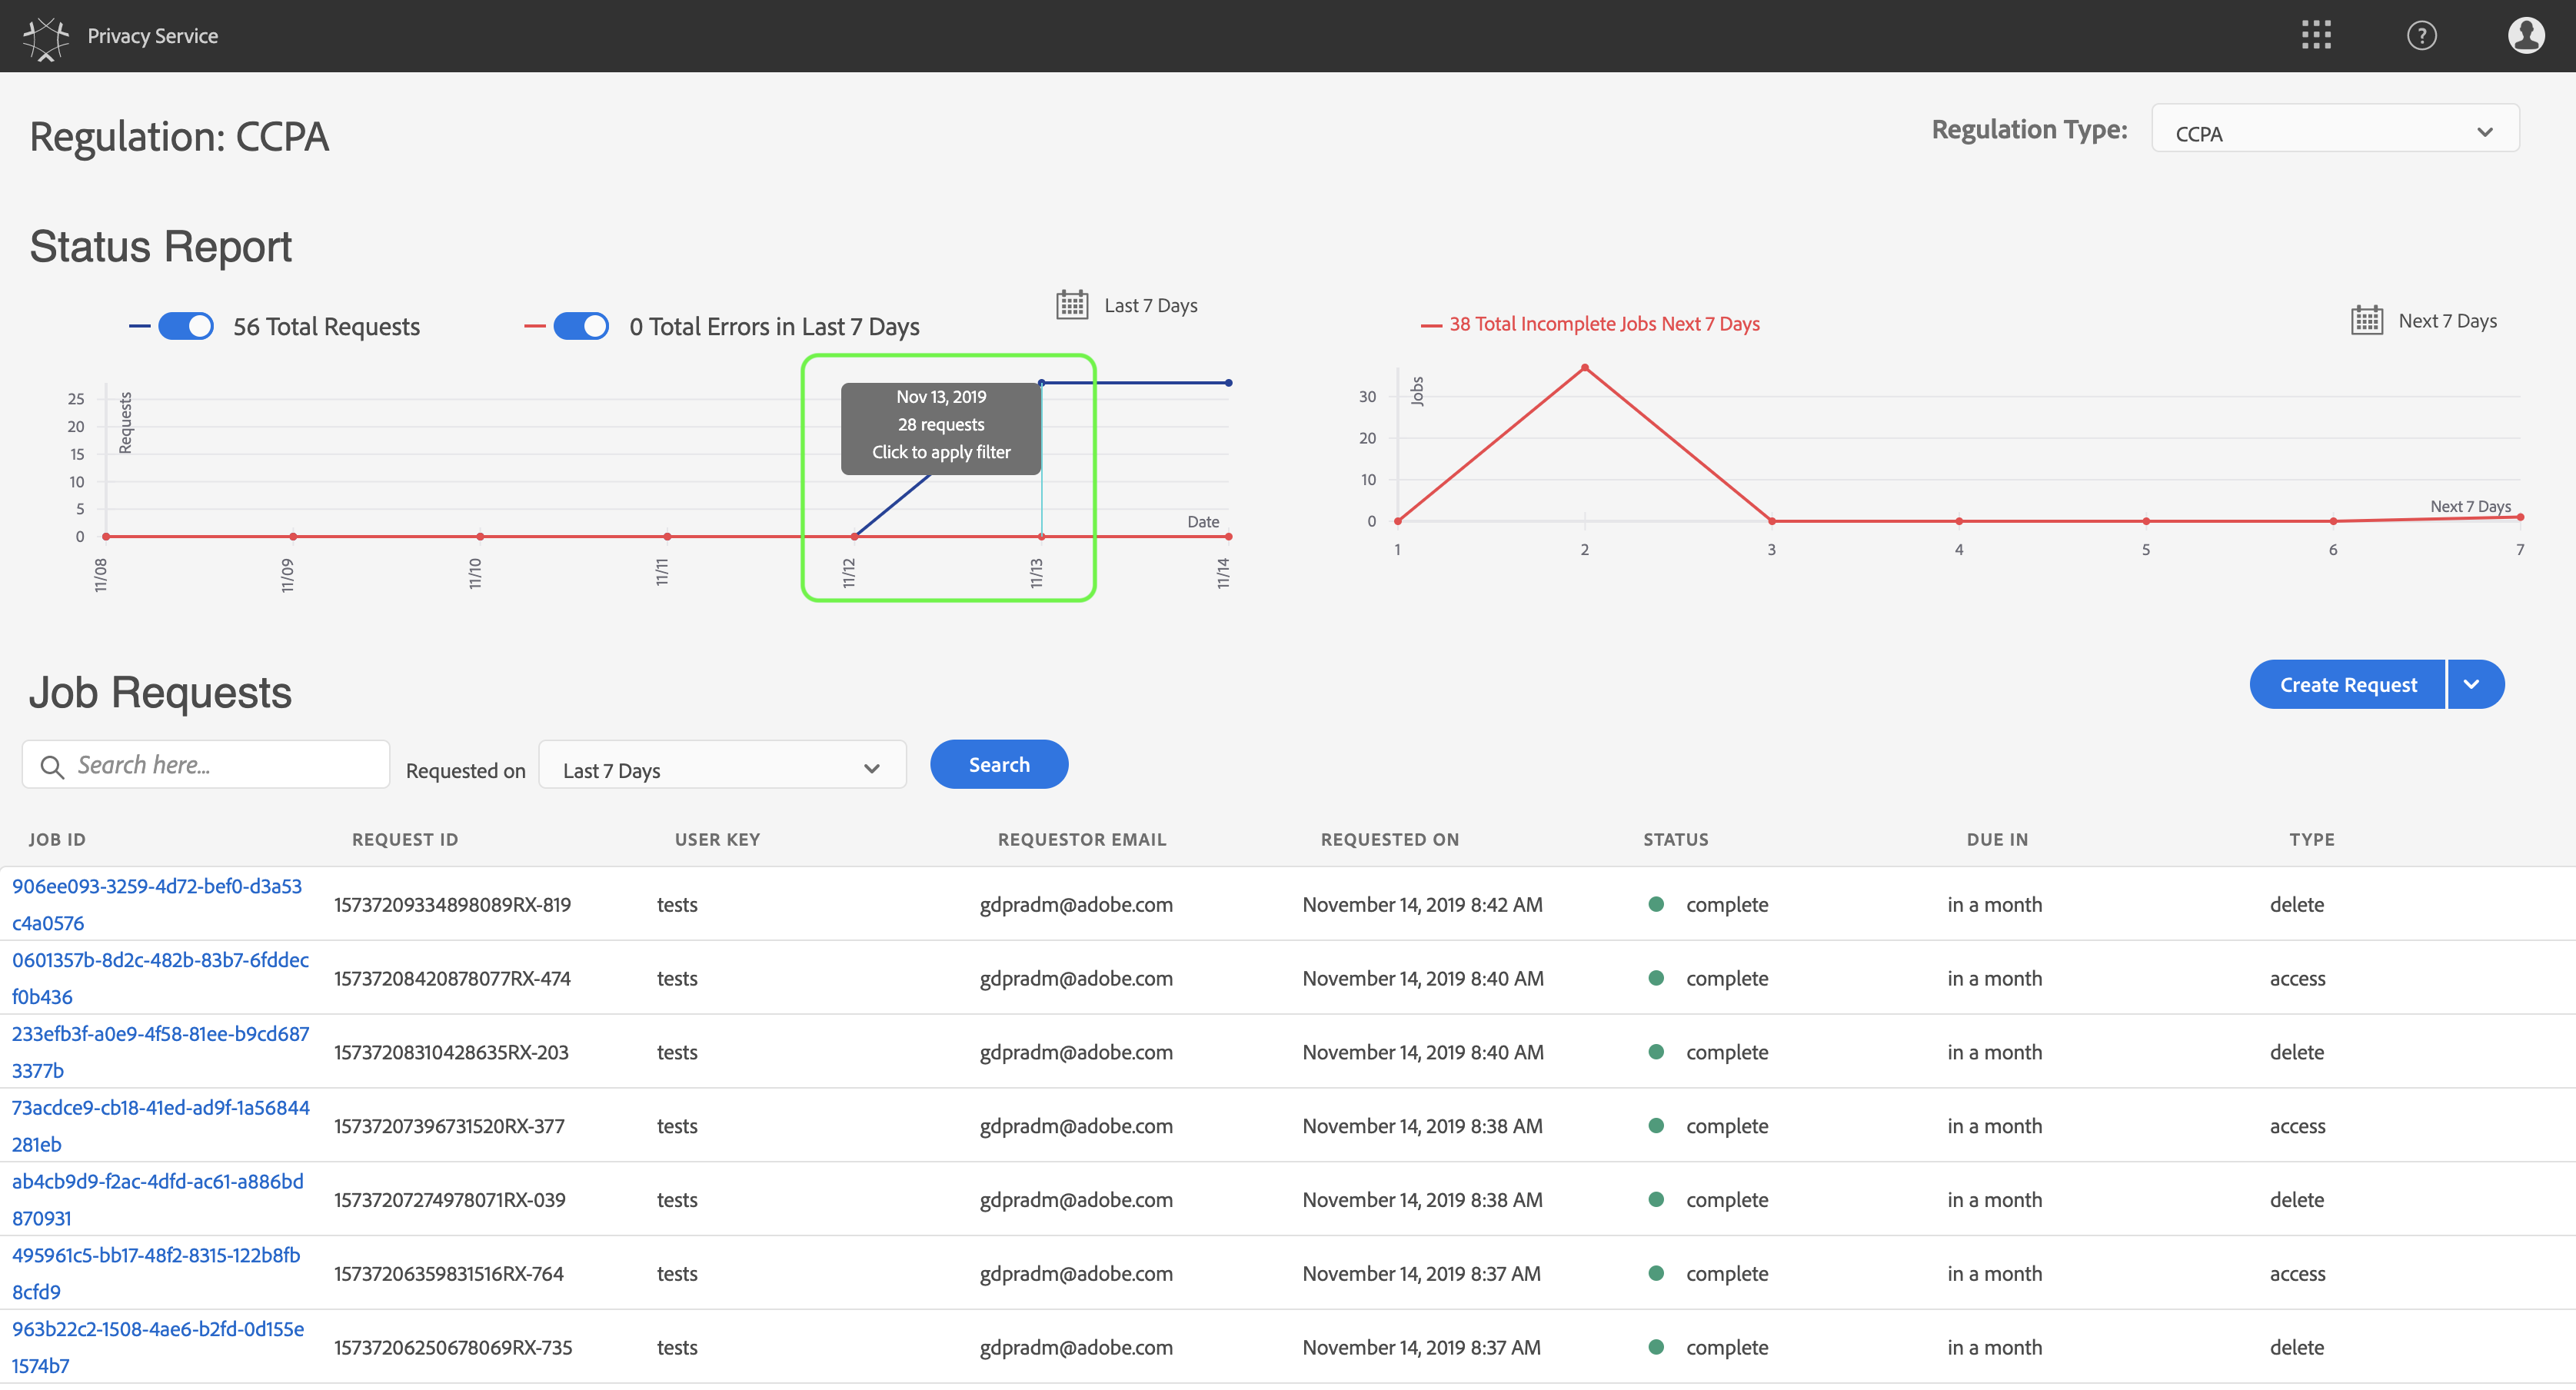Click the Next 7 Days calendar icon

point(2366,321)
